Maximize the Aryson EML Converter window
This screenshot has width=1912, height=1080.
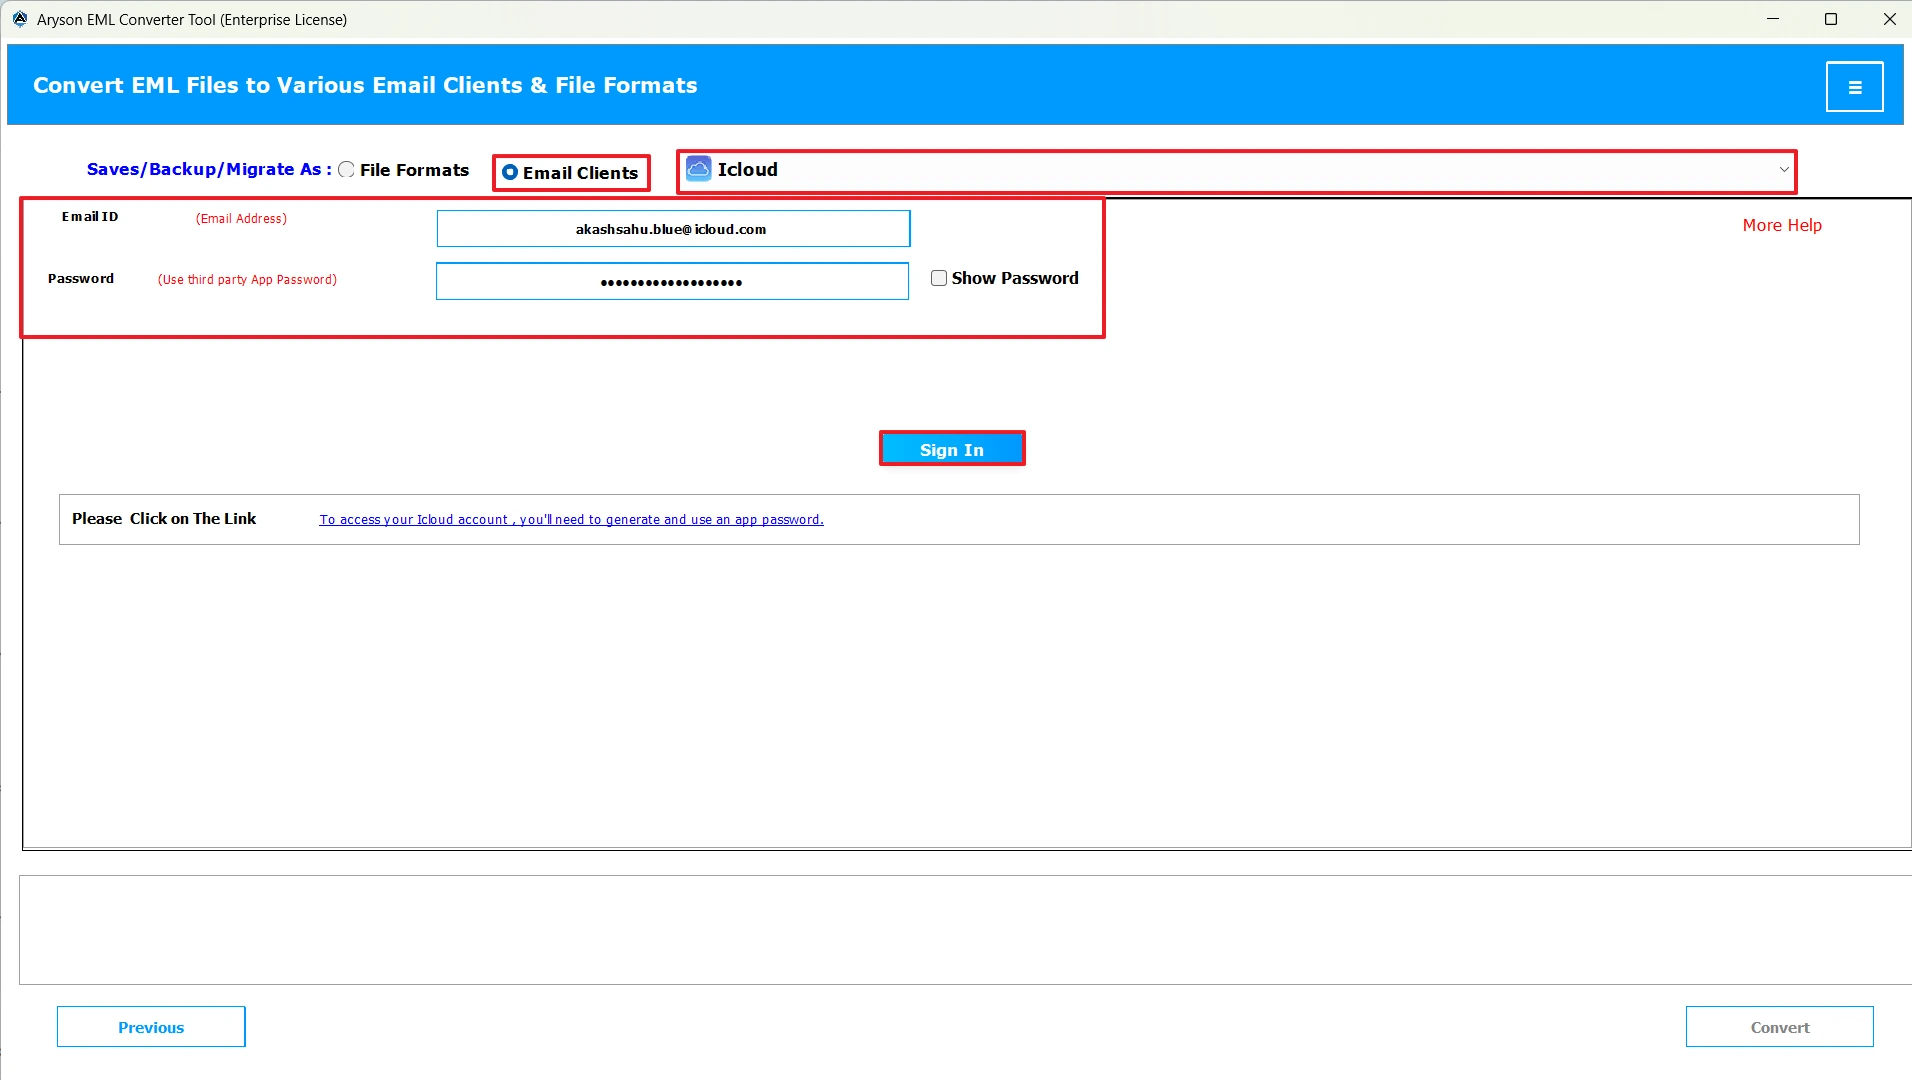pyautogui.click(x=1830, y=19)
